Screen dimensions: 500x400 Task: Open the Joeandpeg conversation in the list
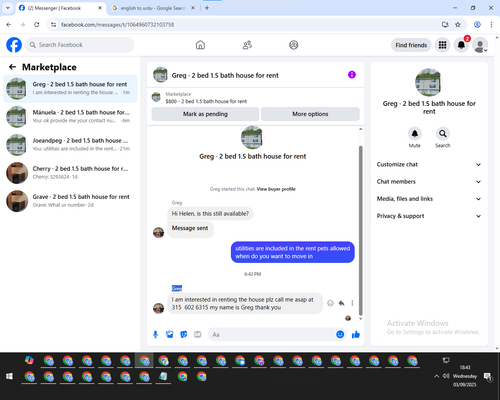[x=70, y=145]
